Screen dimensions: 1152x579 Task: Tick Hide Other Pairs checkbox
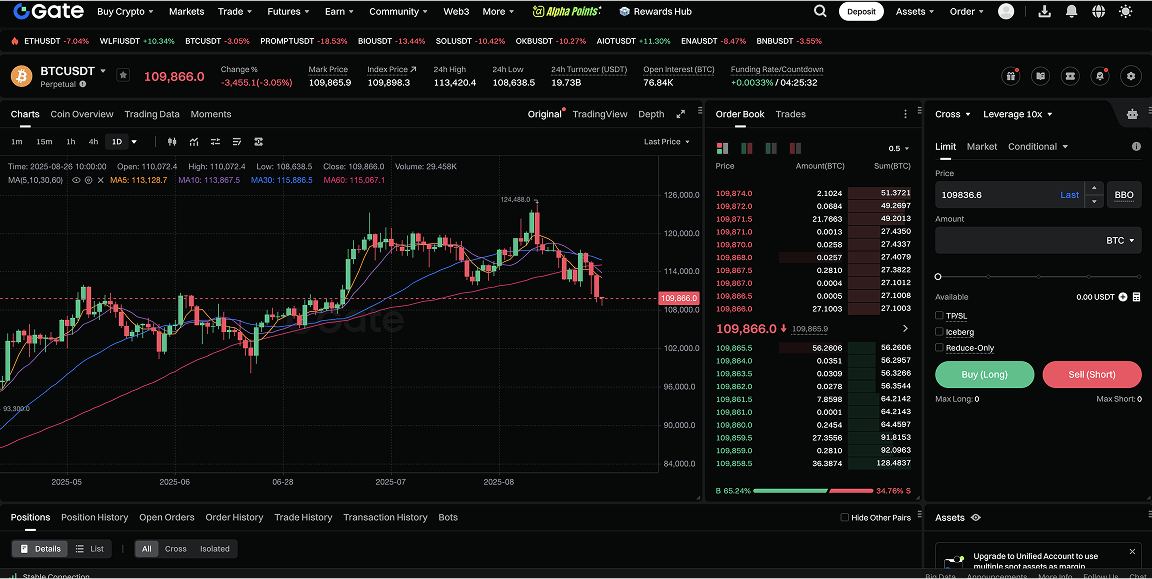[844, 517]
